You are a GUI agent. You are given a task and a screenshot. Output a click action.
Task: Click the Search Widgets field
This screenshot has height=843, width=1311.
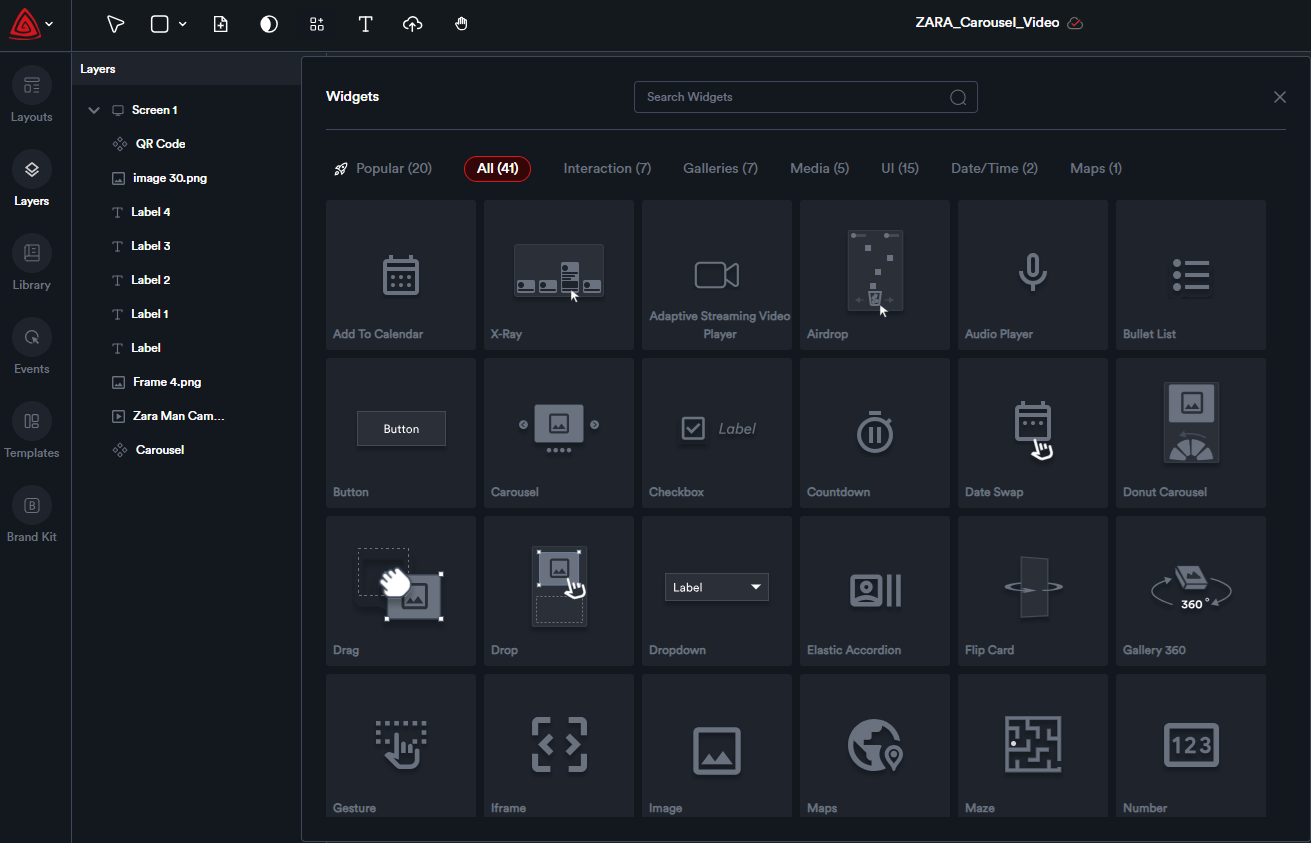pos(790,97)
